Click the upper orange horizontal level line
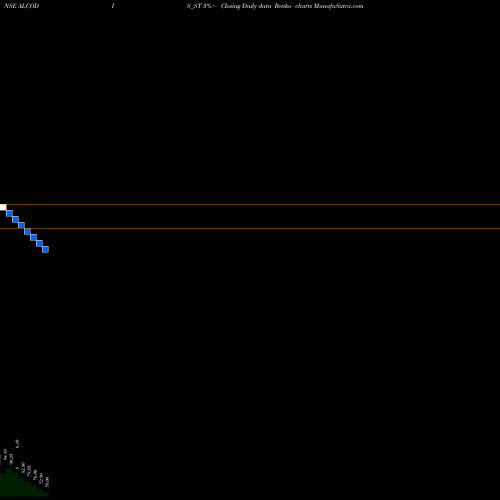This screenshot has height=500, width=500. click(250, 204)
